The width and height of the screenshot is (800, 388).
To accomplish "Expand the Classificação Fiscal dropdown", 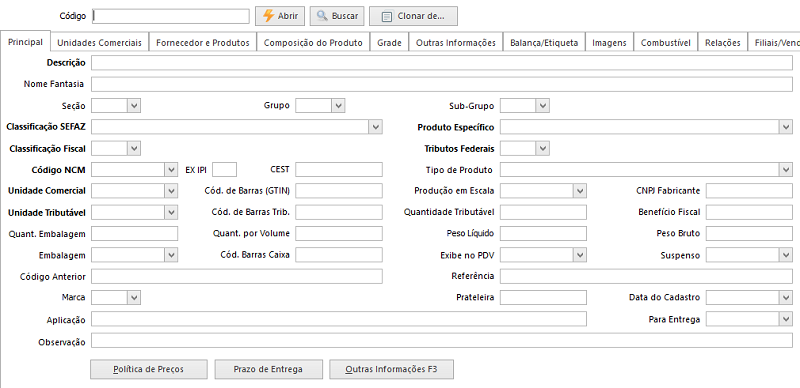I will (134, 149).
